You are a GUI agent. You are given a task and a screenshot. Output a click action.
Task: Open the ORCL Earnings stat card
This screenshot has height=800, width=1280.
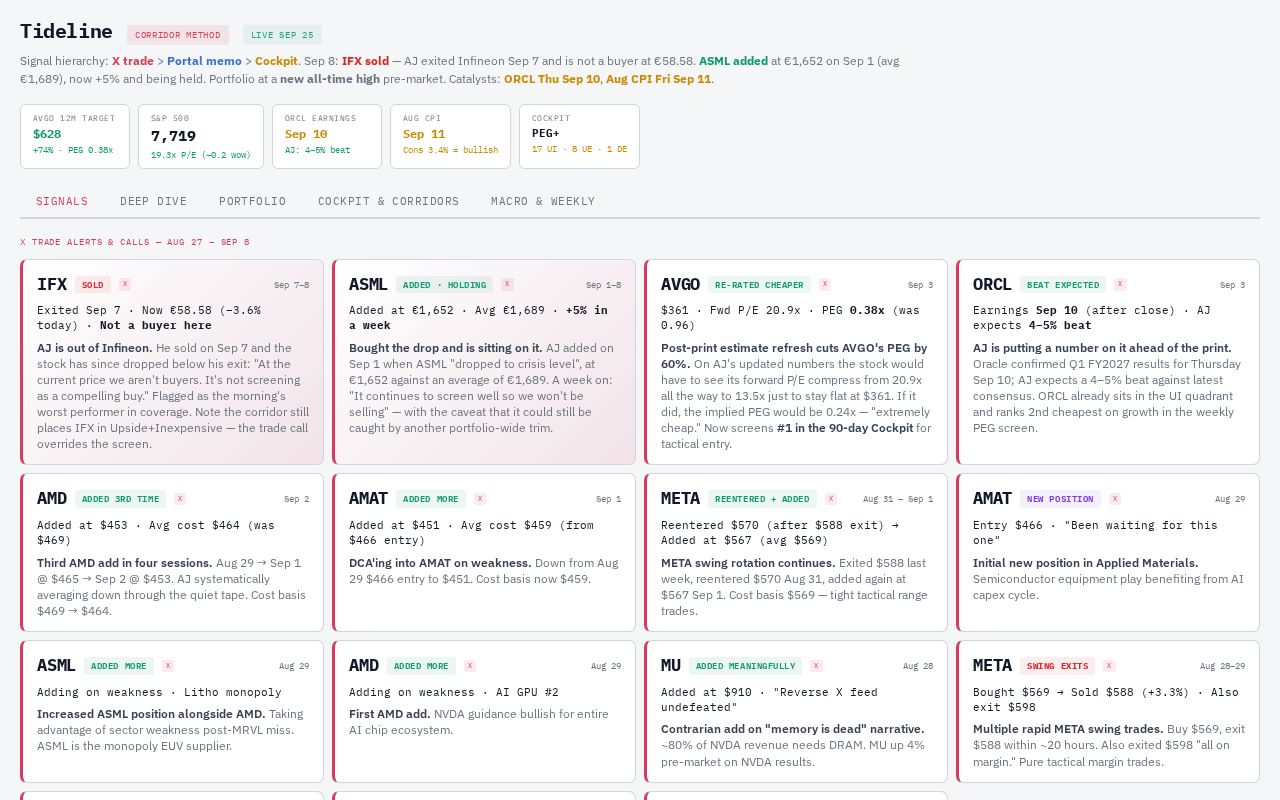pyautogui.click(x=327, y=136)
